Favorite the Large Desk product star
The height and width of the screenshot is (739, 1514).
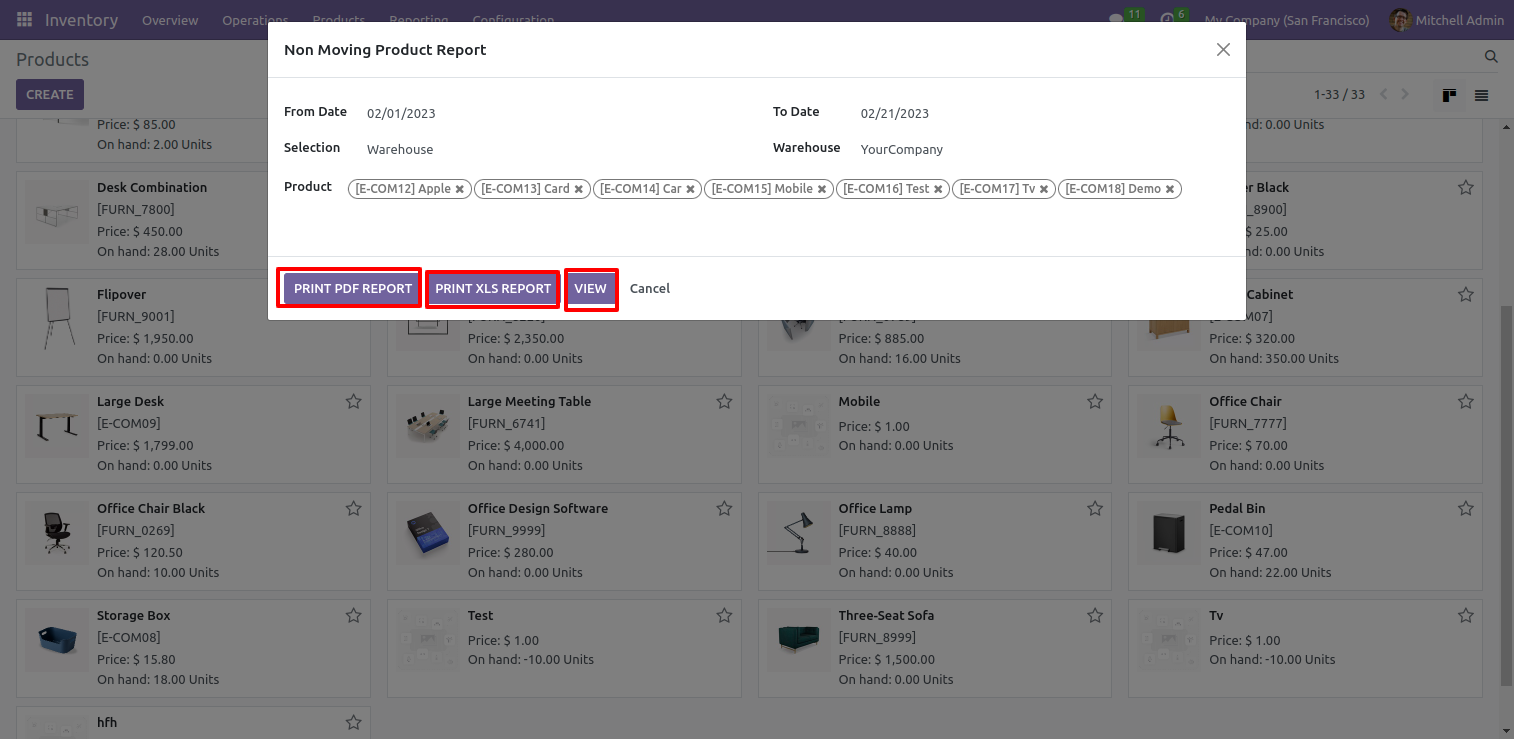[x=353, y=401]
